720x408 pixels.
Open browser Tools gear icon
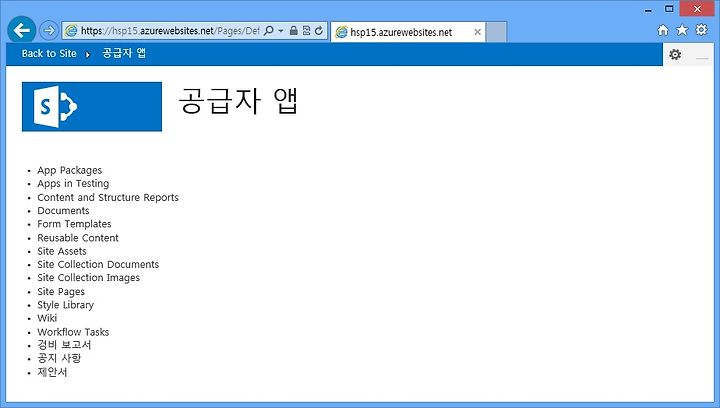tap(702, 30)
